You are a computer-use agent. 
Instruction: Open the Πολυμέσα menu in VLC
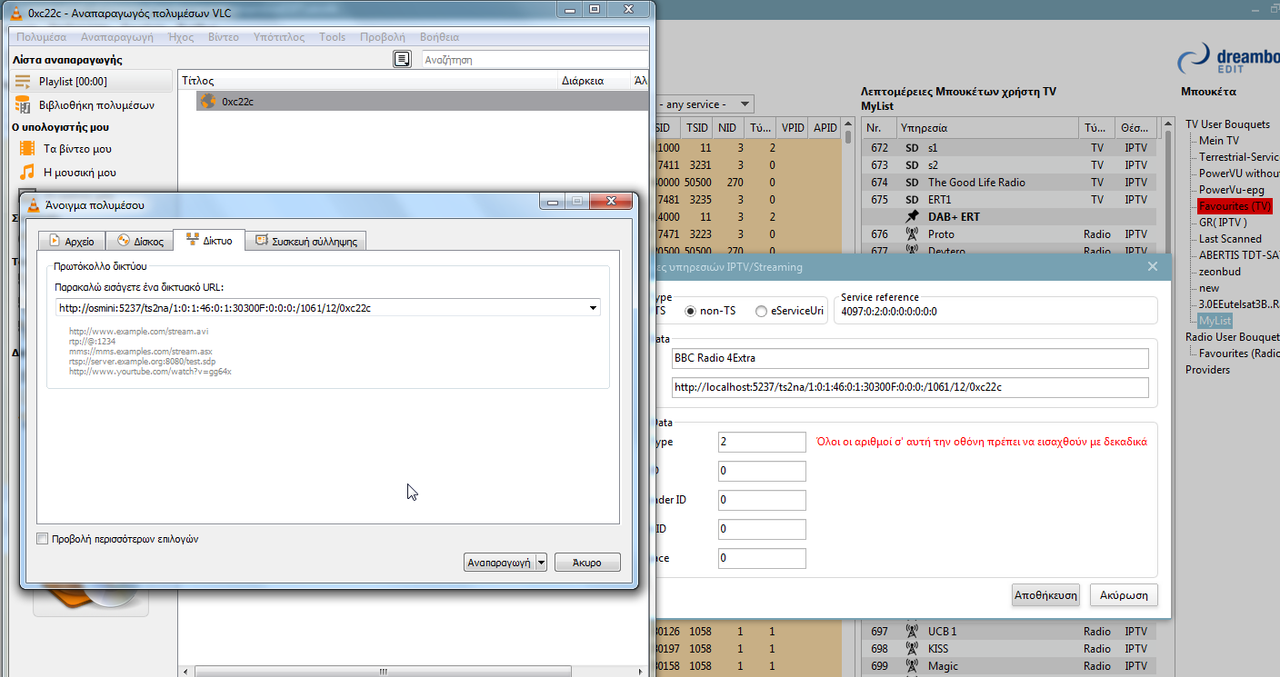41,37
